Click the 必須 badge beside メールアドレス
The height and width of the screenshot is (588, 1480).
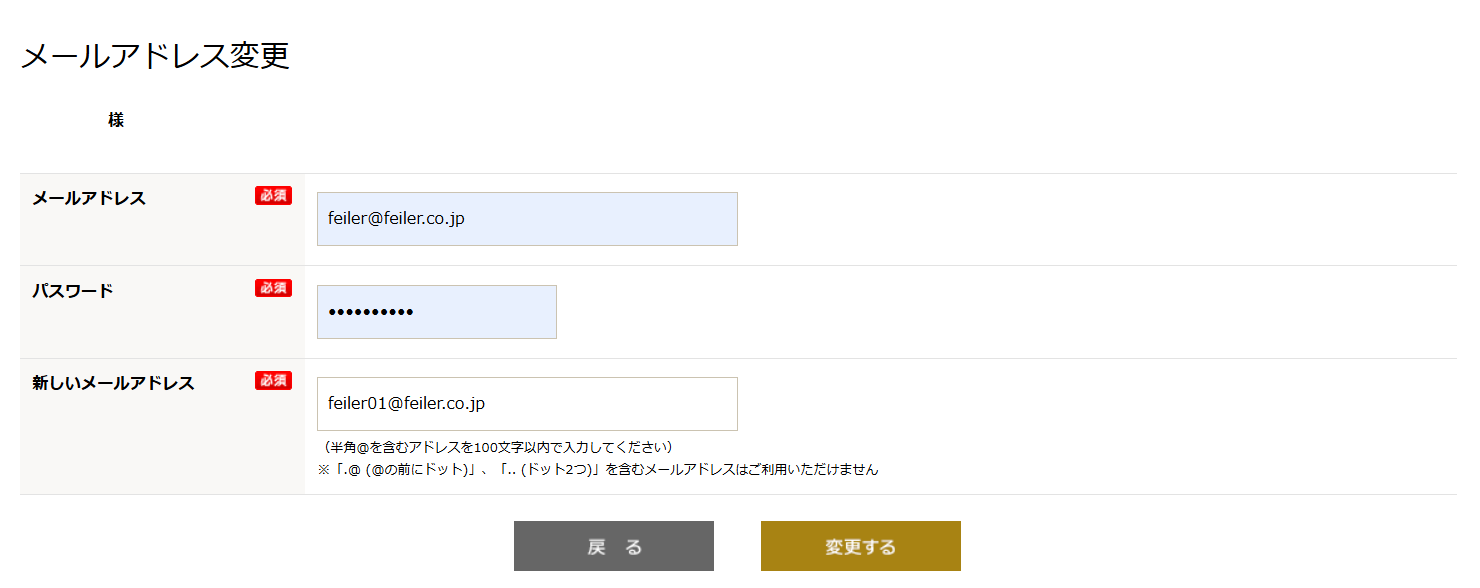tap(273, 196)
